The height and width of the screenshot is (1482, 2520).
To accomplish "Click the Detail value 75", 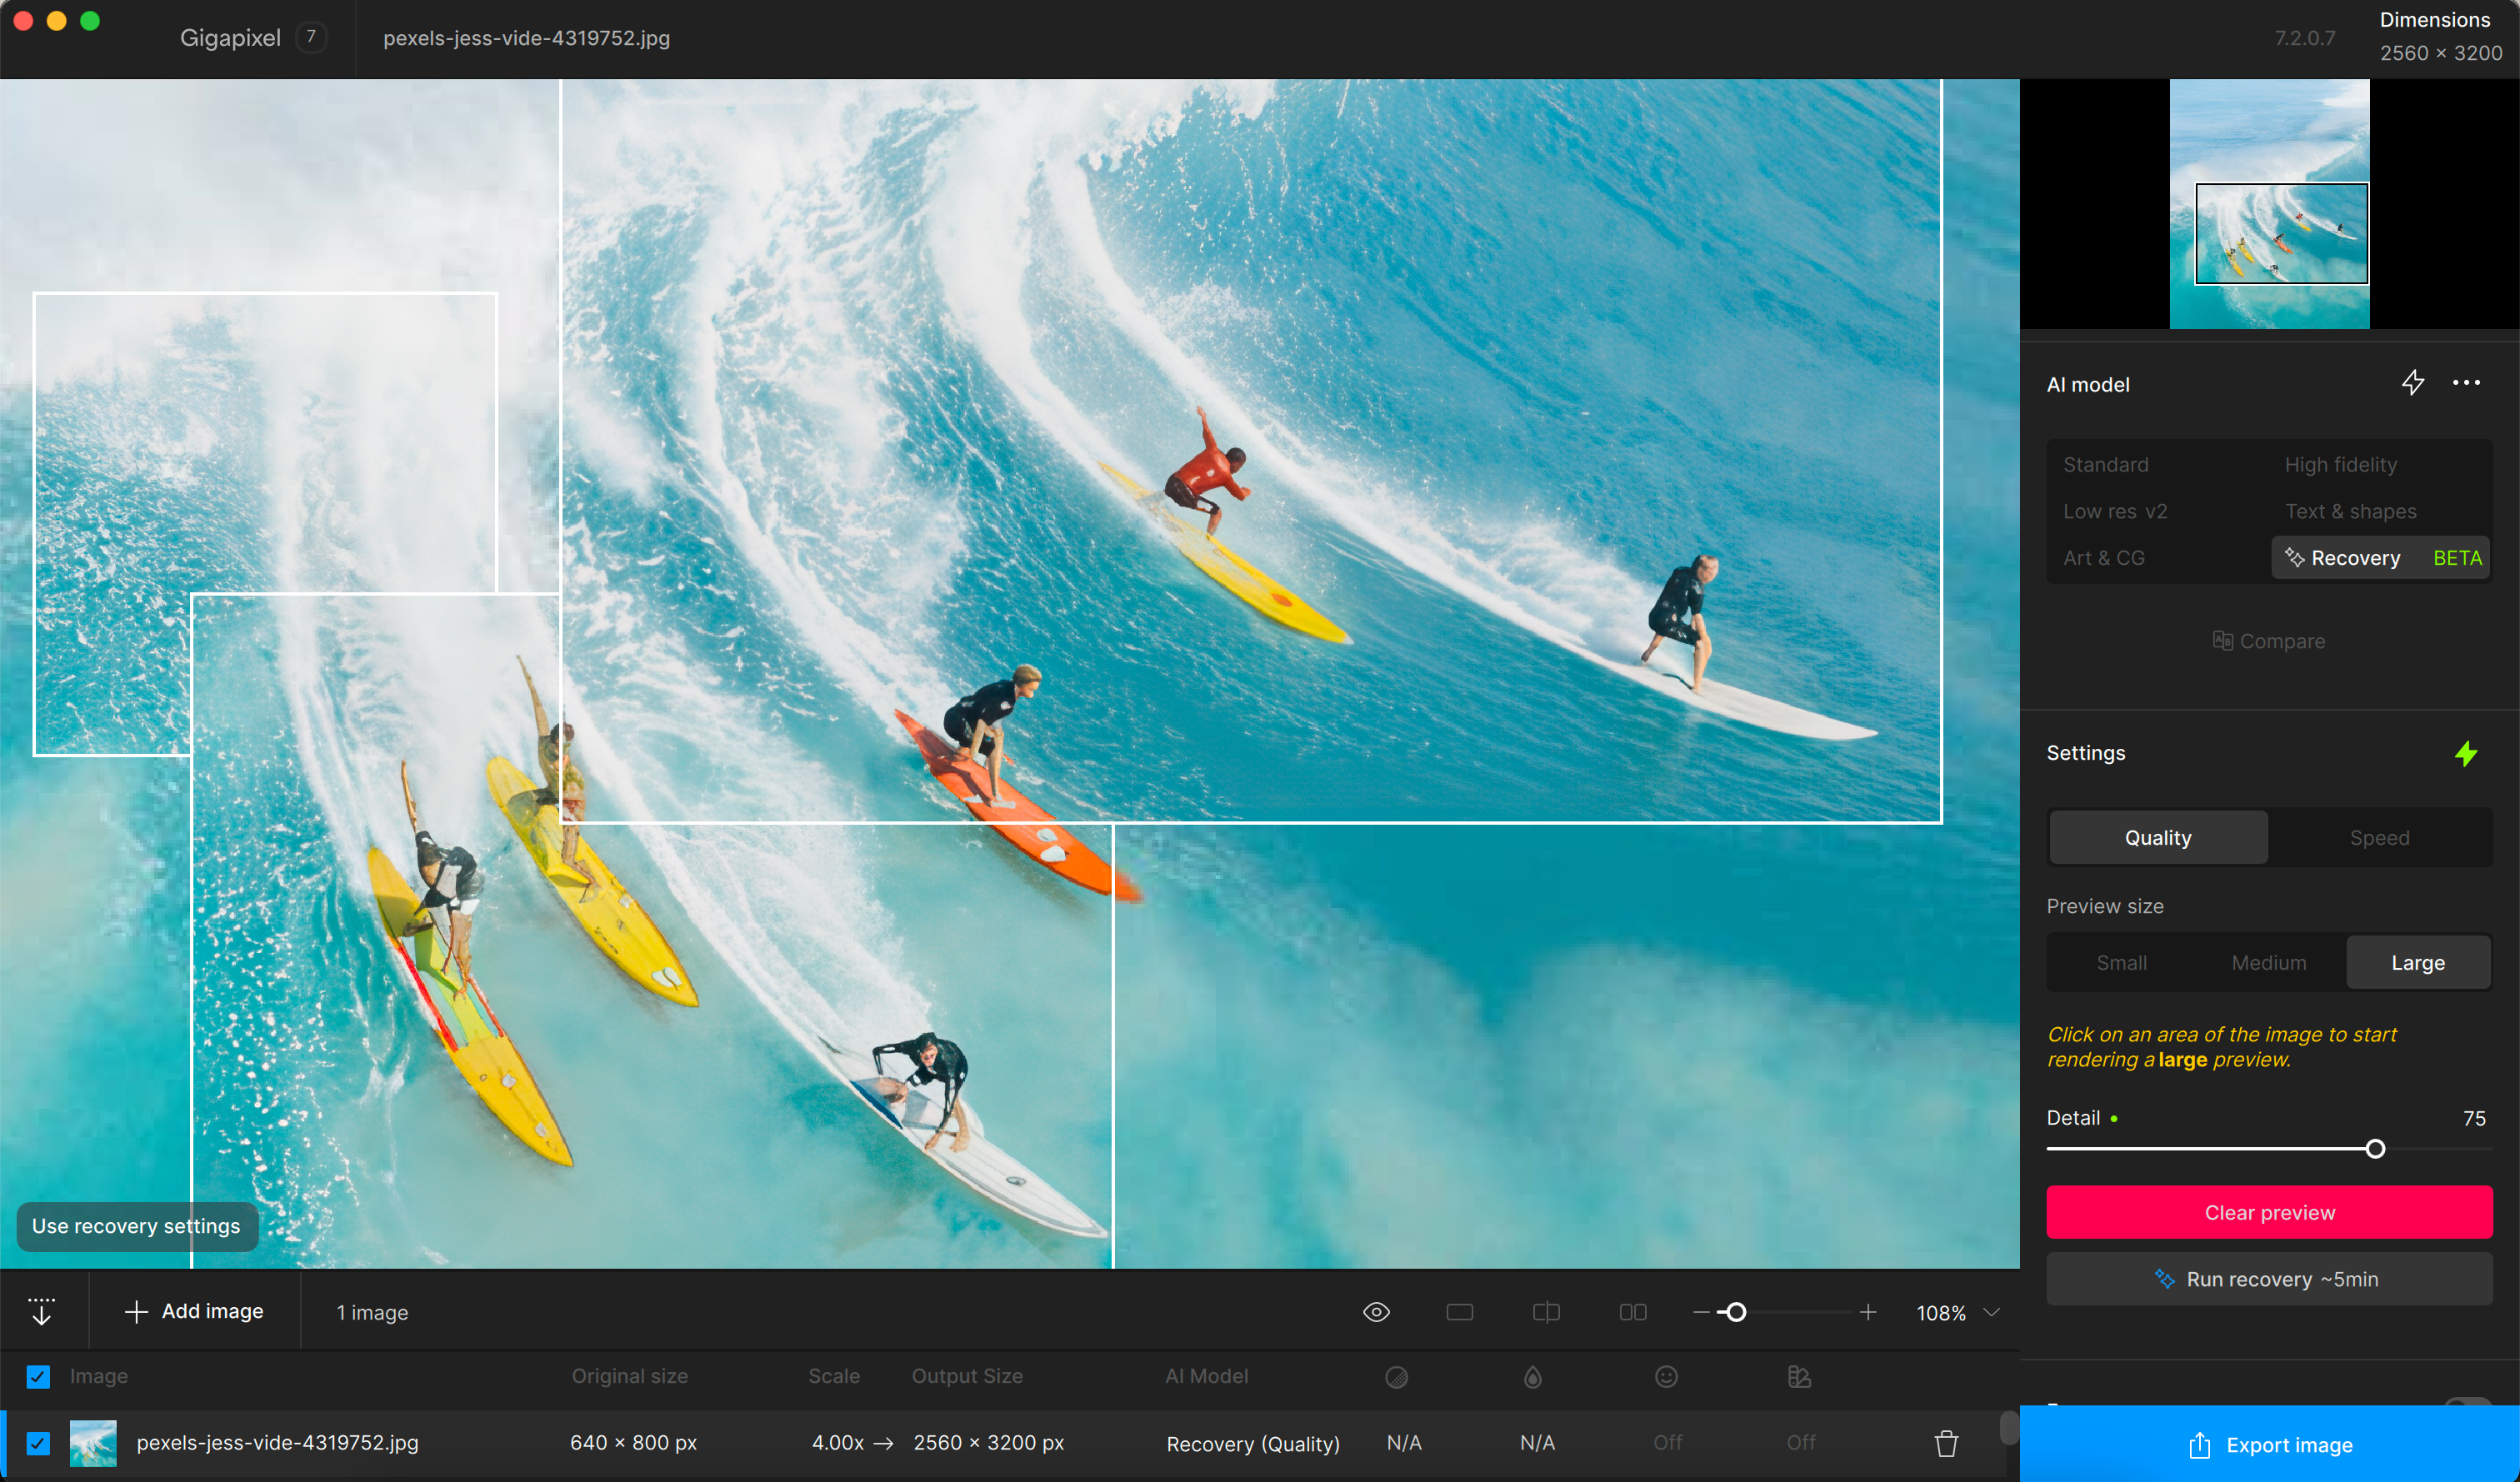I will [x=2474, y=1118].
